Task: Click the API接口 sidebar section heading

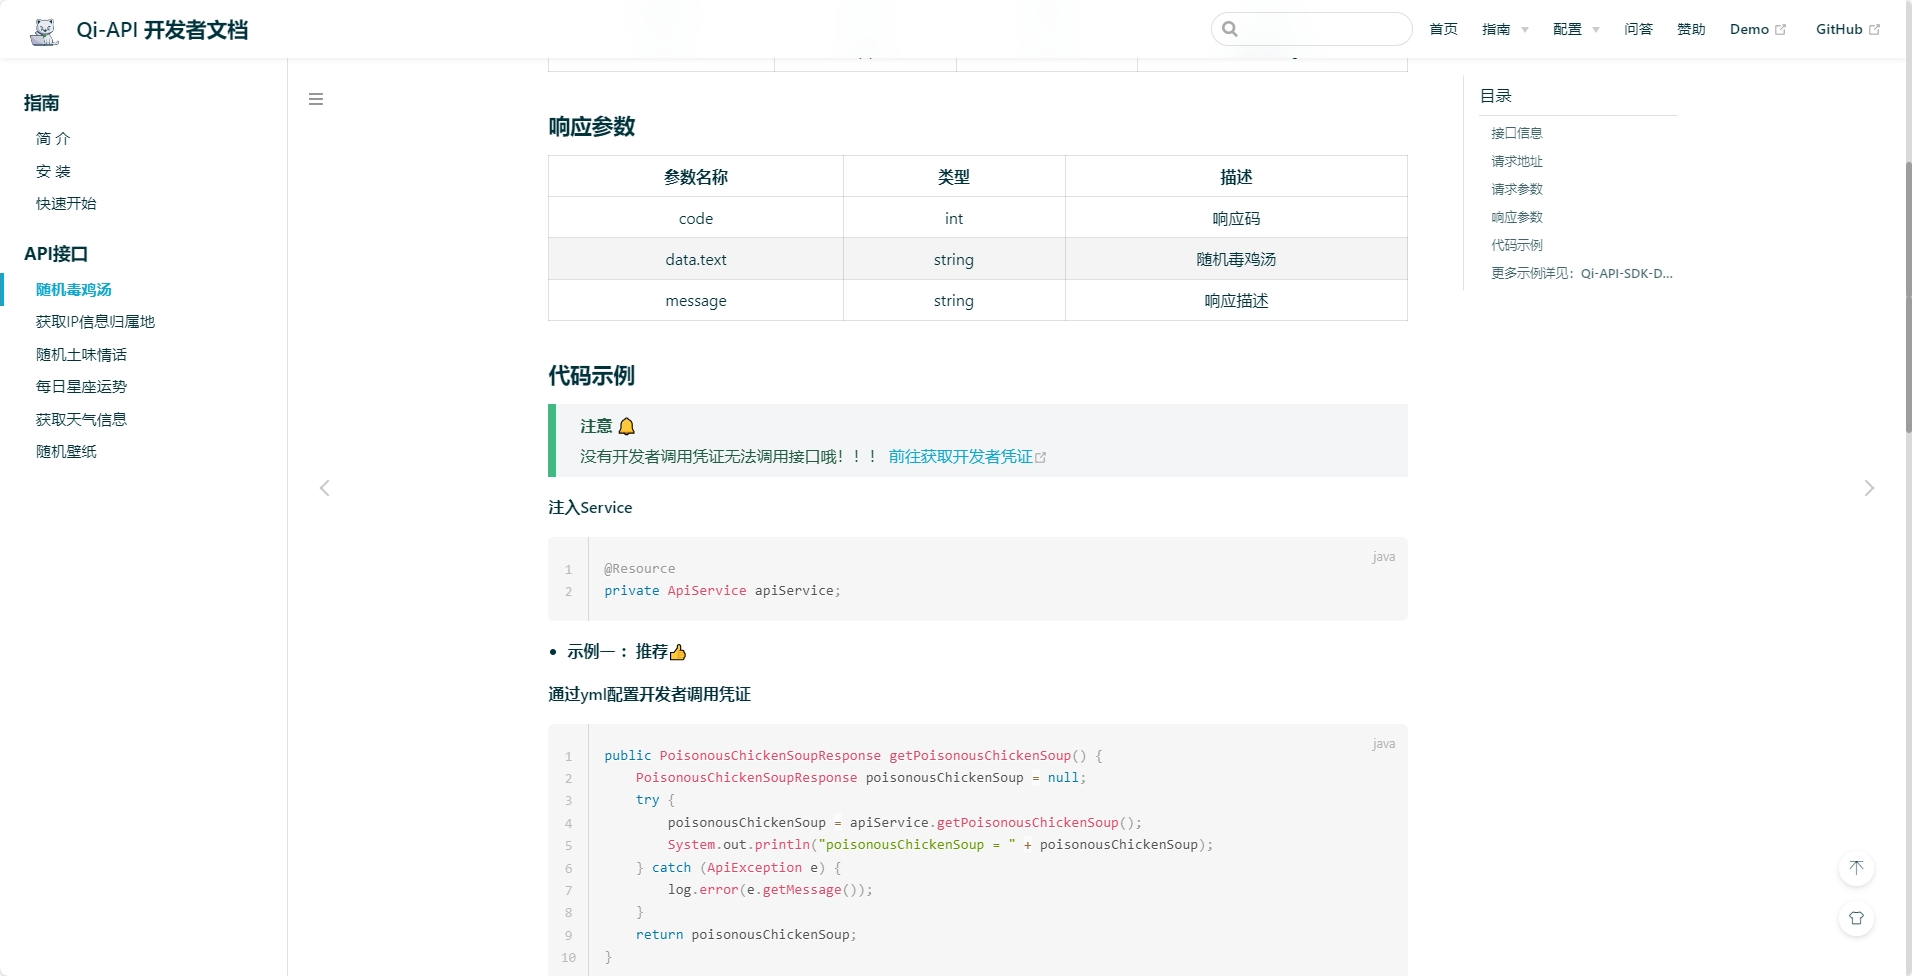Action: click(x=56, y=253)
